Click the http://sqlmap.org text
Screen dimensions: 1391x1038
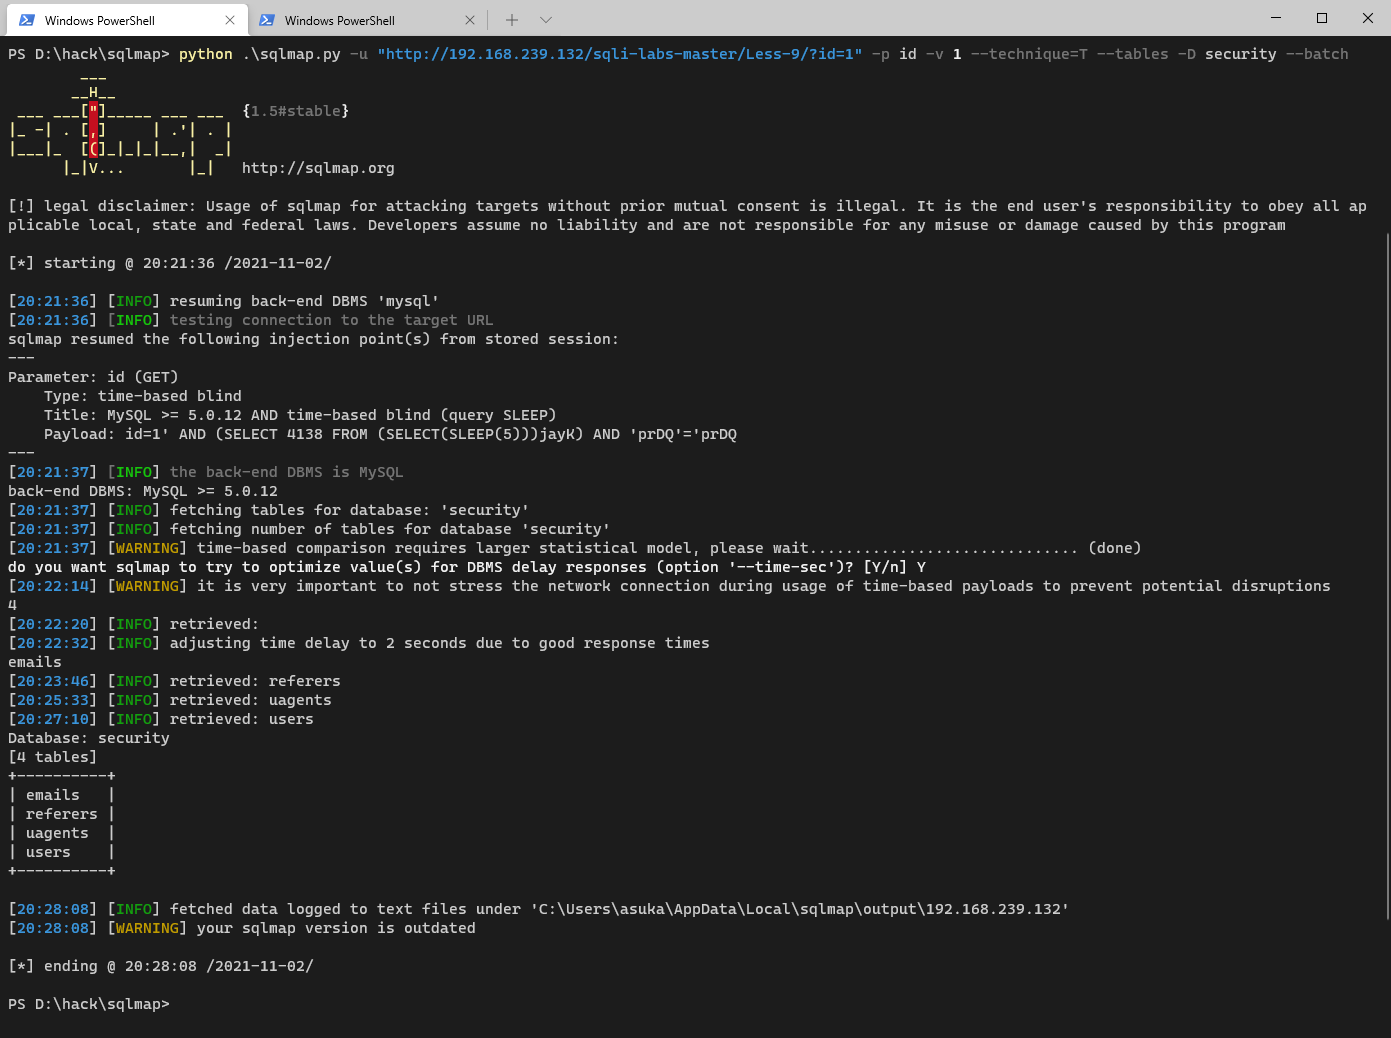pyautogui.click(x=318, y=168)
